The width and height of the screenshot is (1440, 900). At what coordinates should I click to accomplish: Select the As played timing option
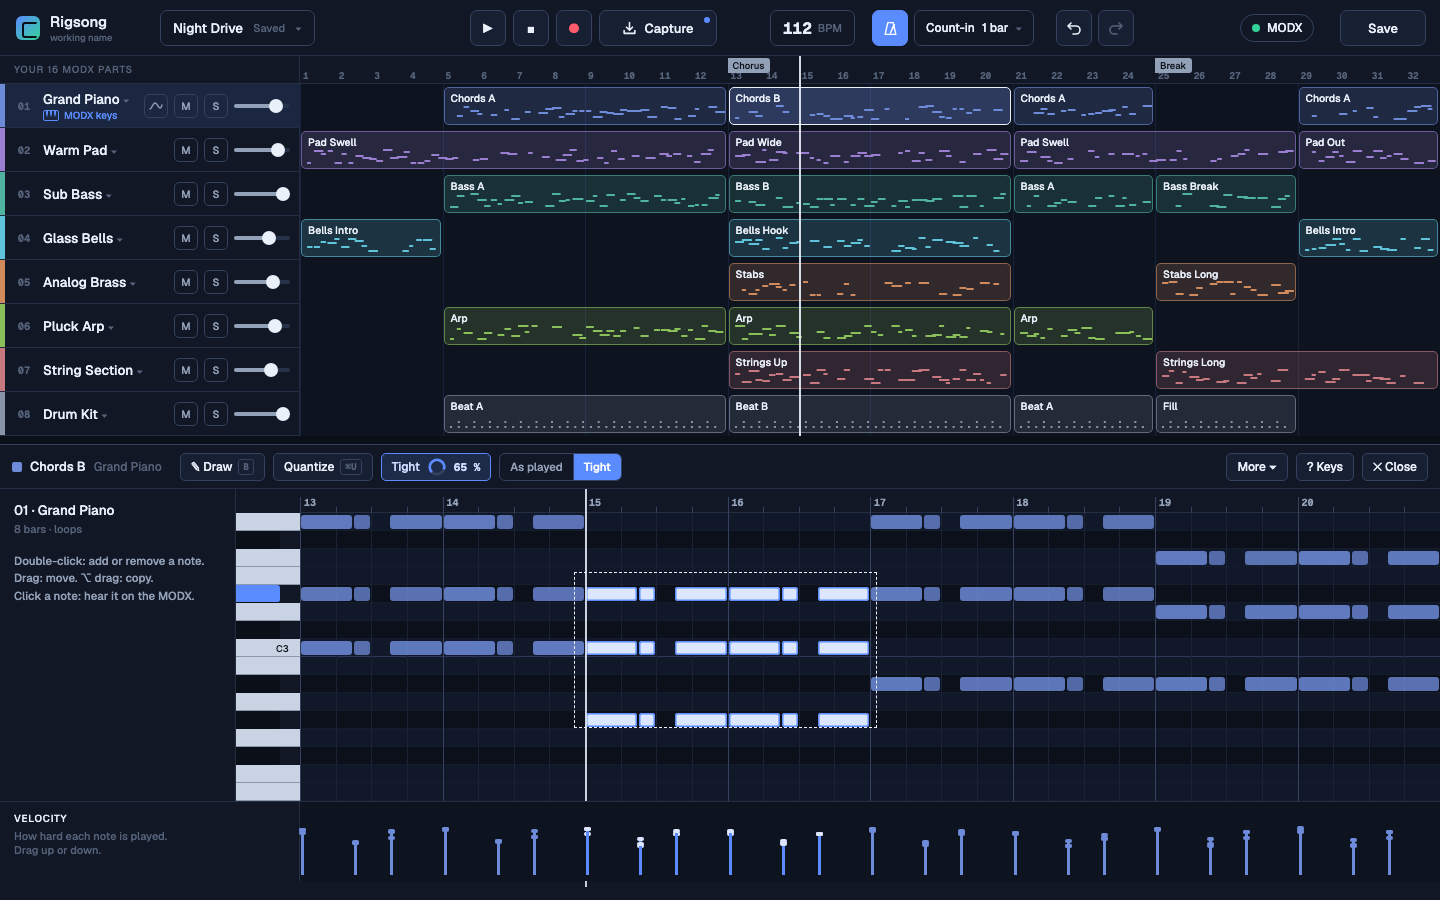(x=536, y=467)
